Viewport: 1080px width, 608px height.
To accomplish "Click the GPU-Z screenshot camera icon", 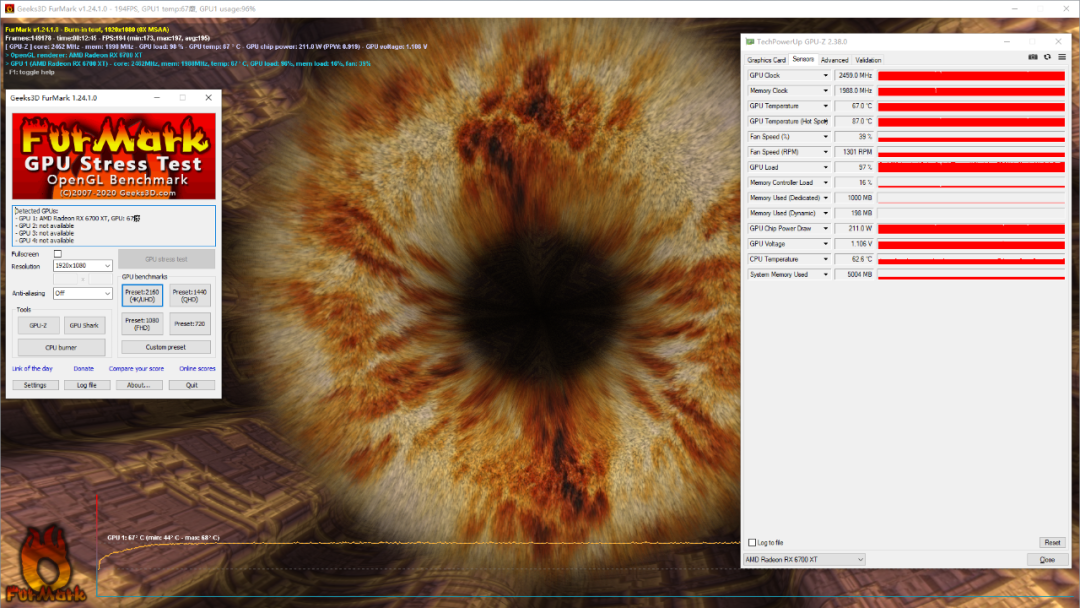I will pos(1032,57).
